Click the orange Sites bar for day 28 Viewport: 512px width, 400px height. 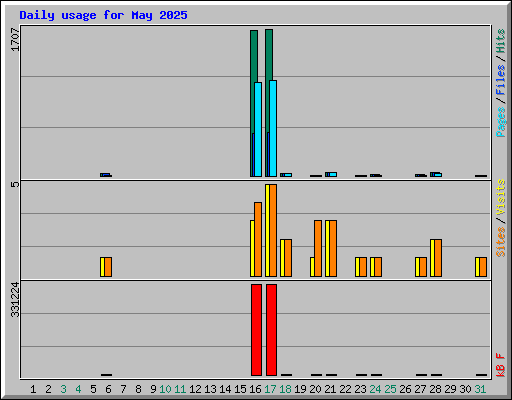(x=438, y=258)
